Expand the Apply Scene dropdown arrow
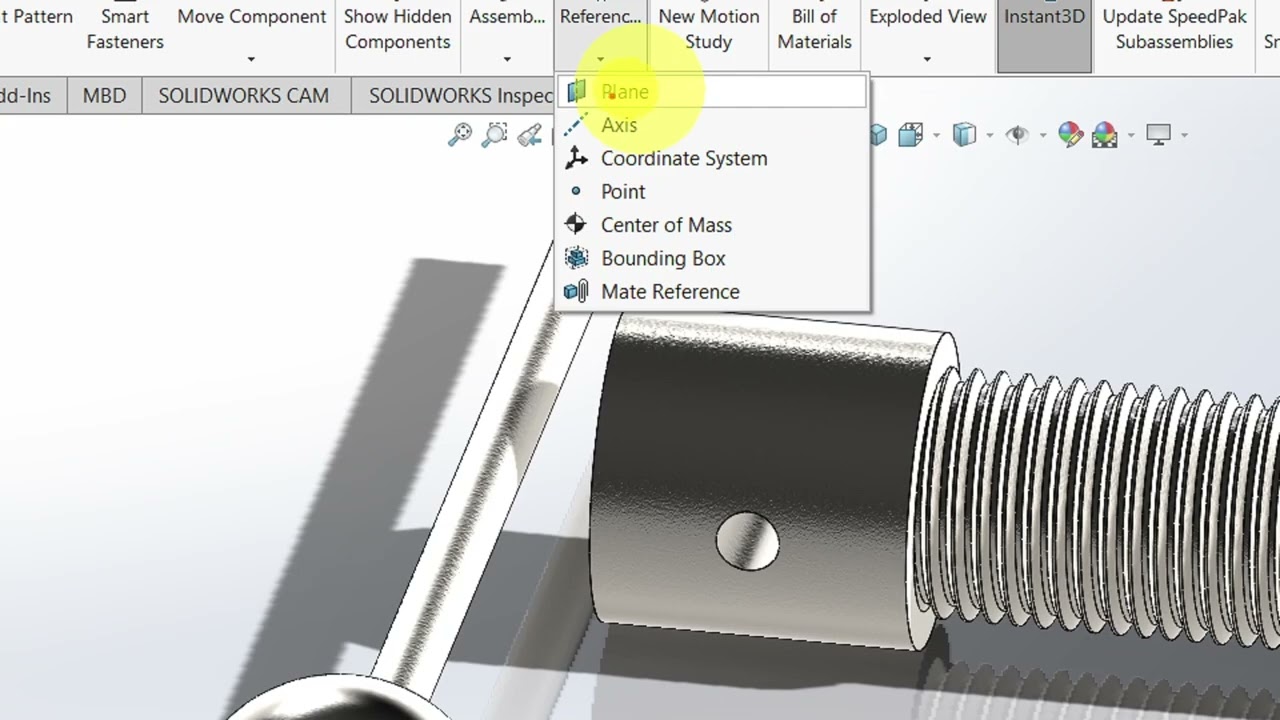 [x=1131, y=136]
